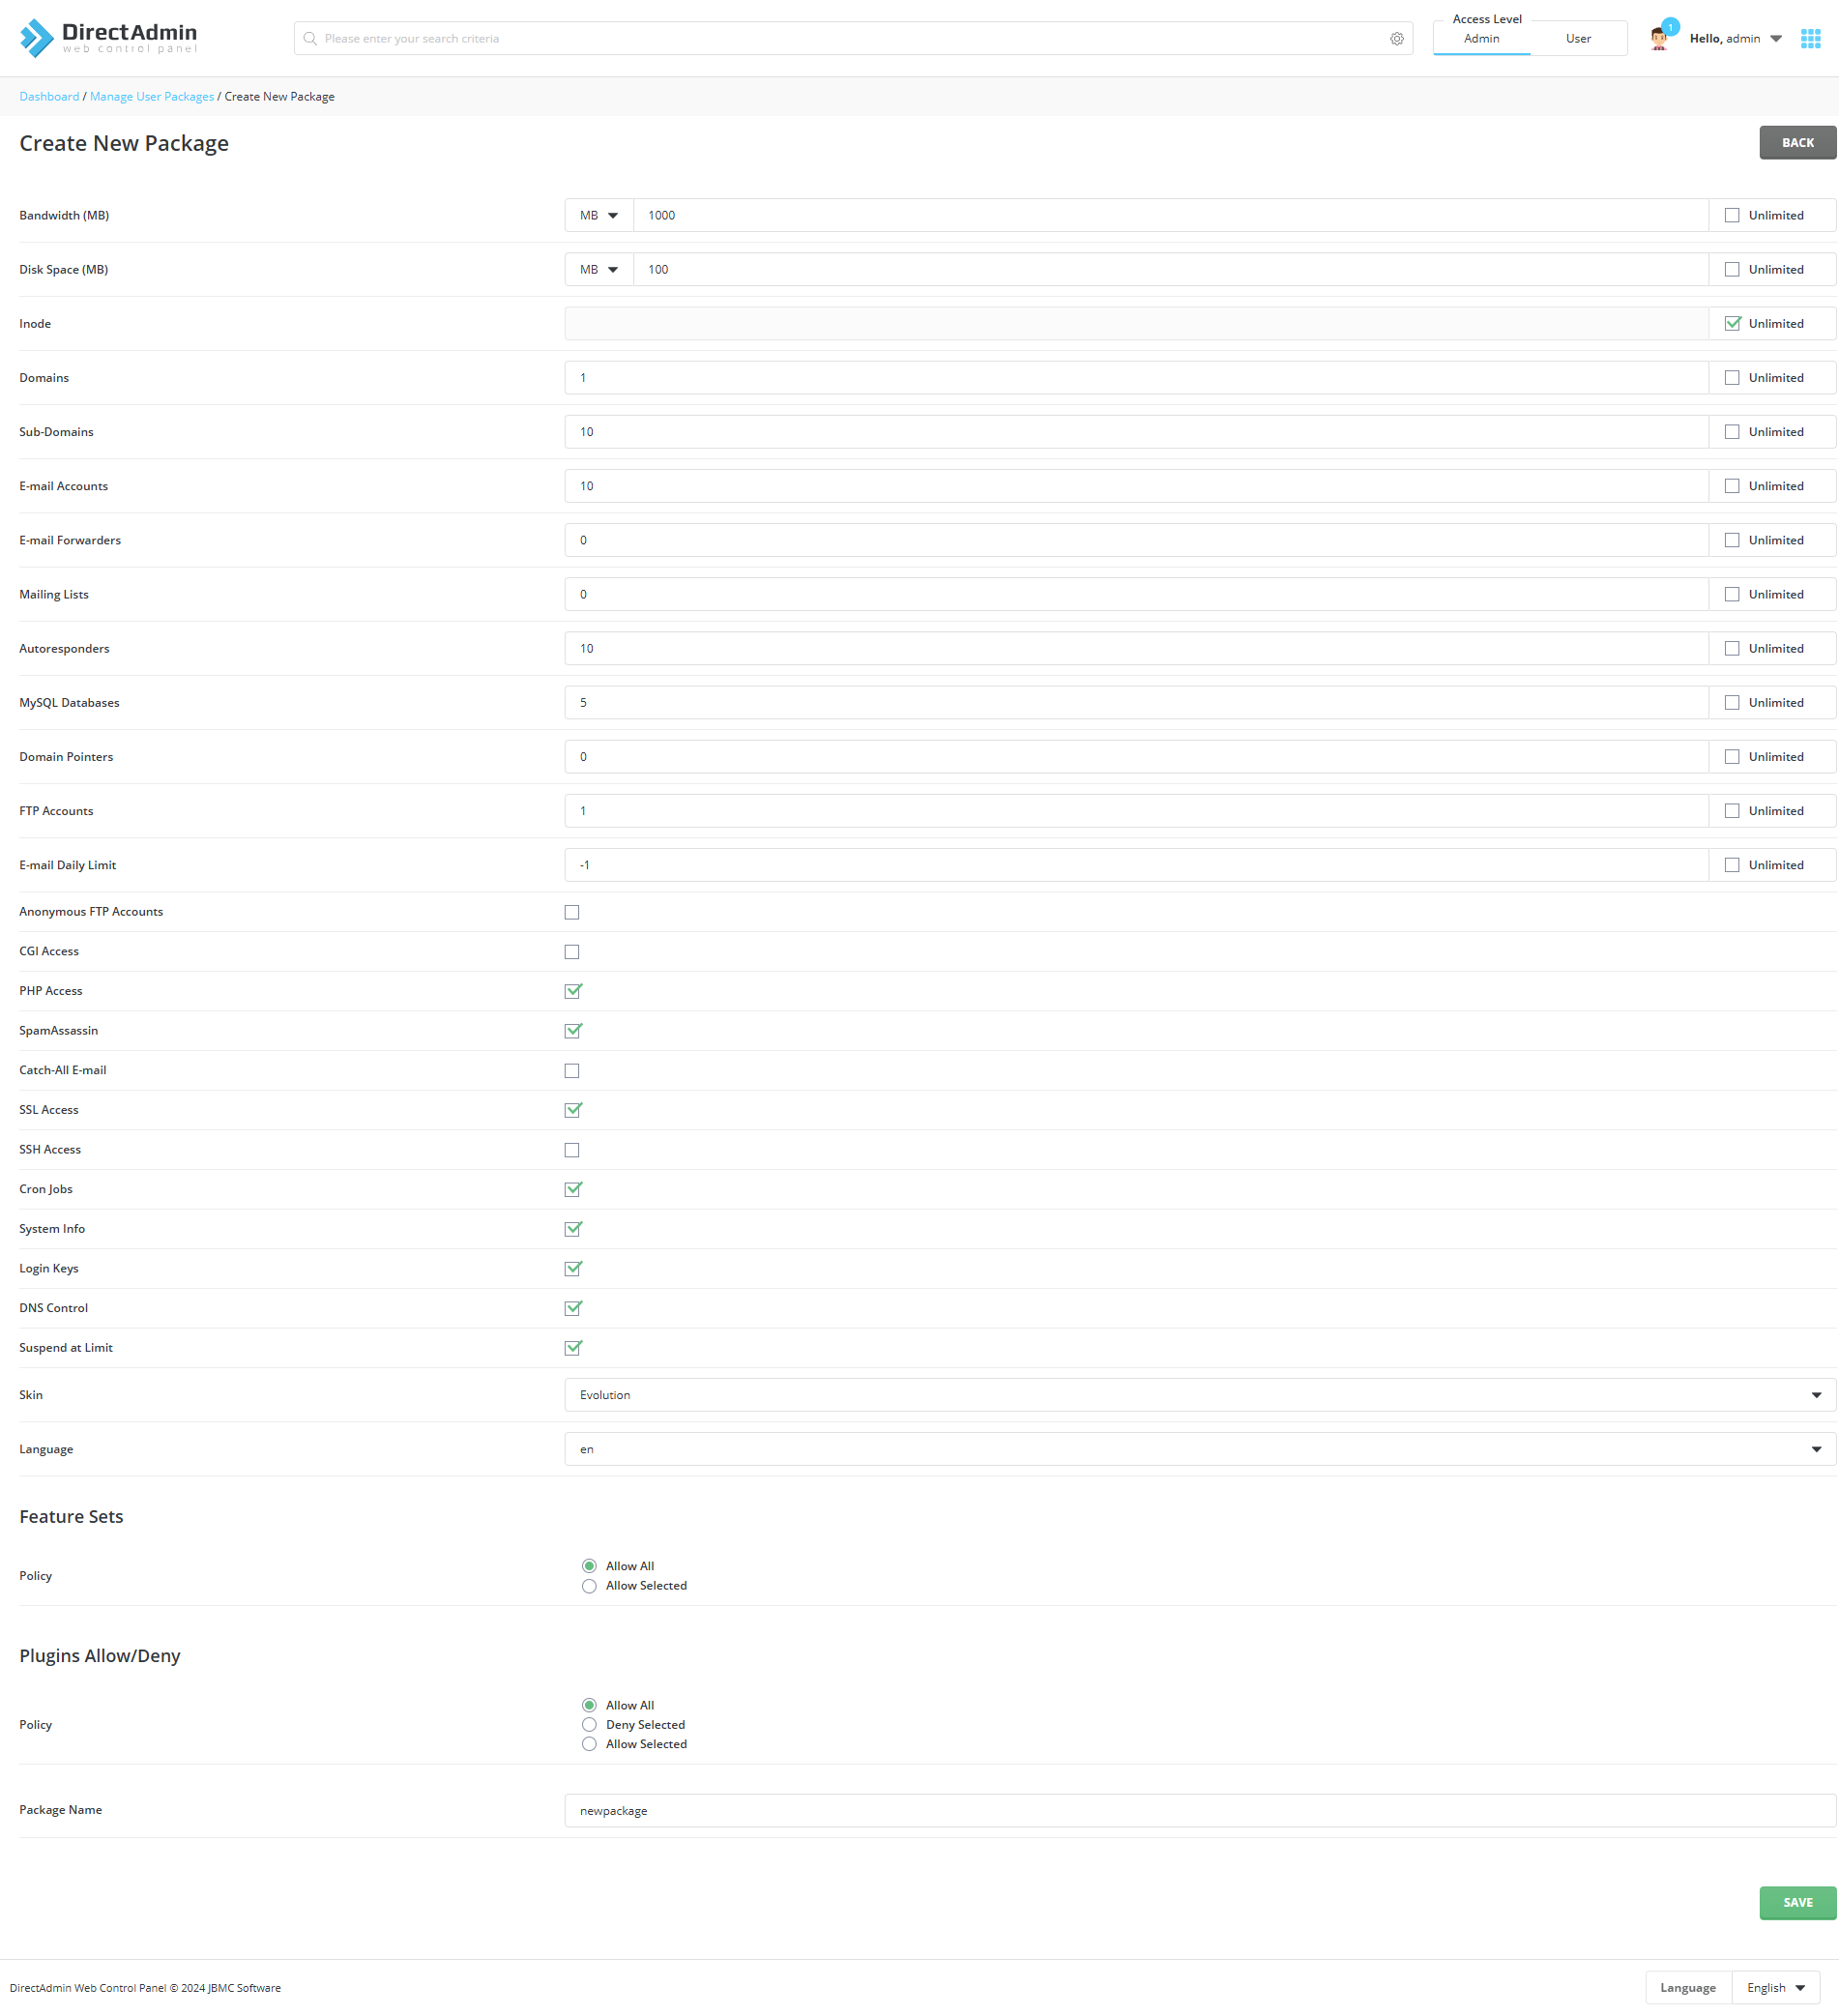Click the SAVE button

(1797, 1902)
